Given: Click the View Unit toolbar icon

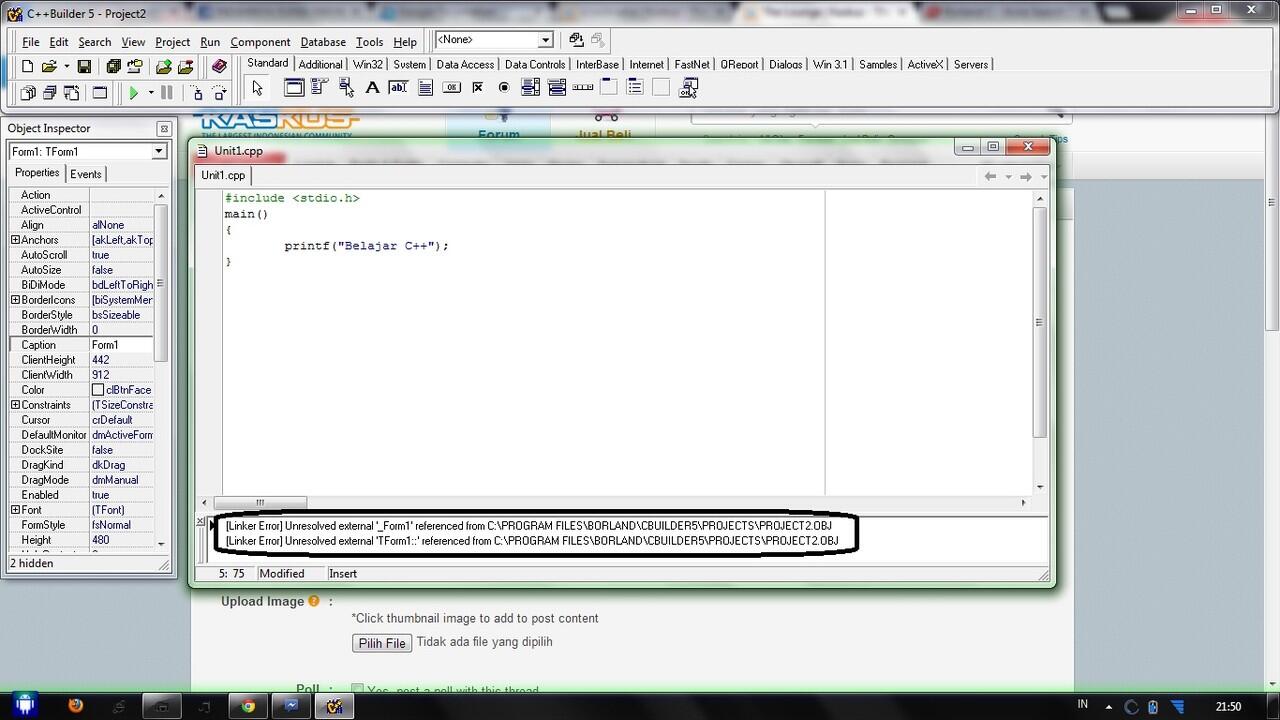Looking at the screenshot, I should click(28, 93).
